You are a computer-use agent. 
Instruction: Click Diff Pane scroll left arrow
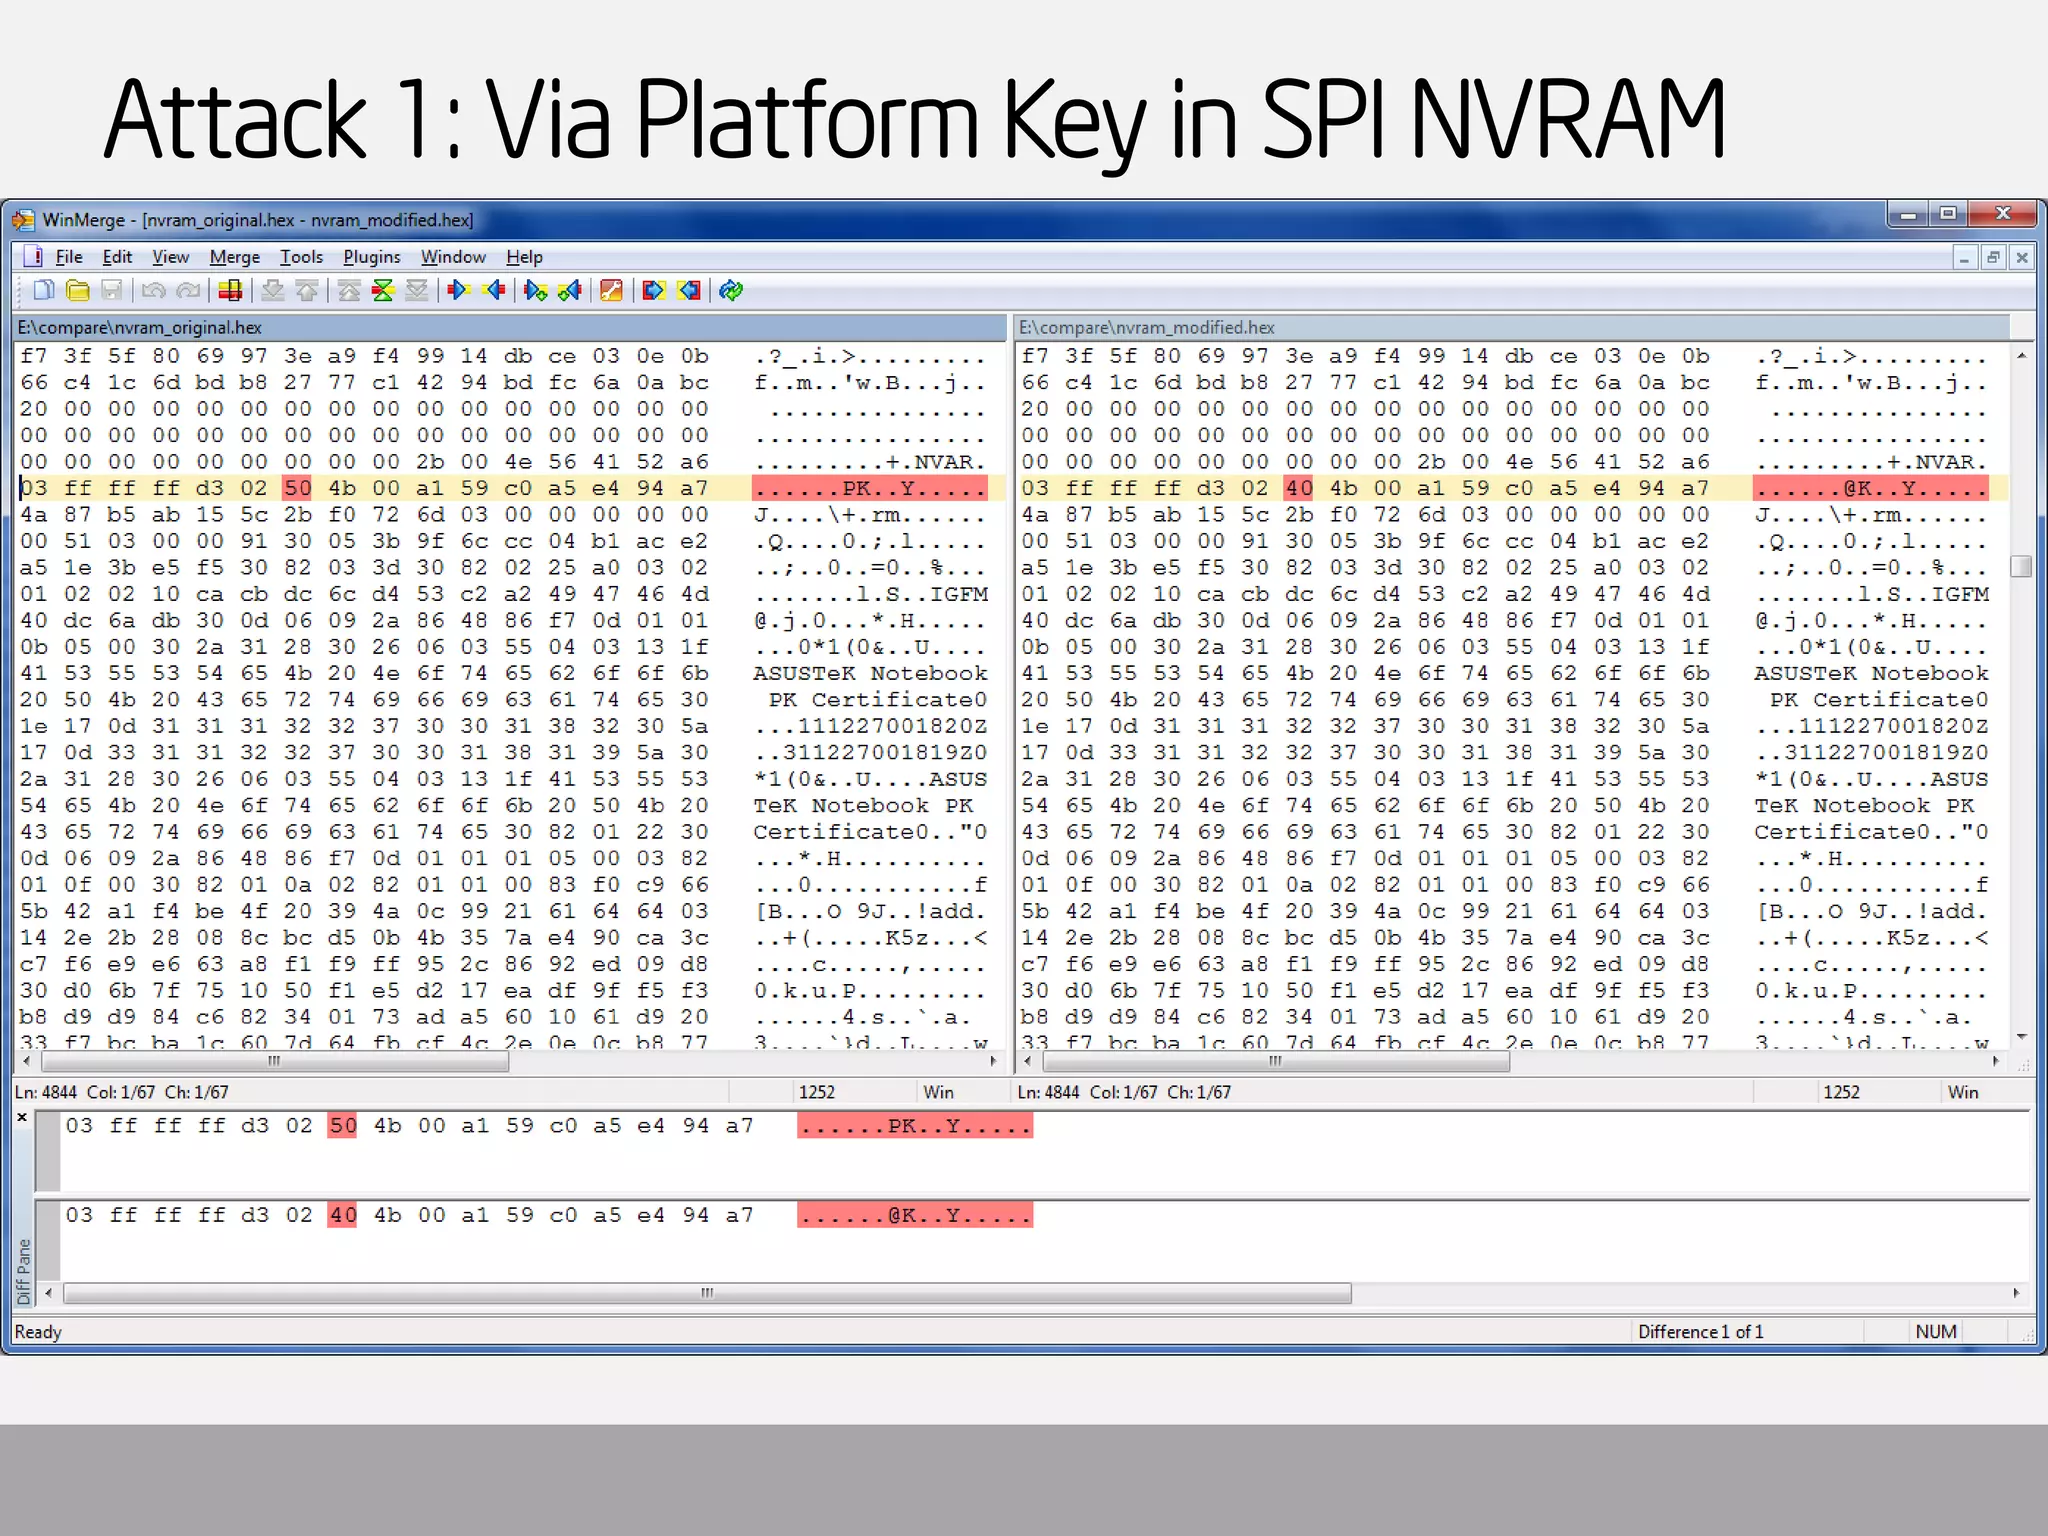(48, 1293)
